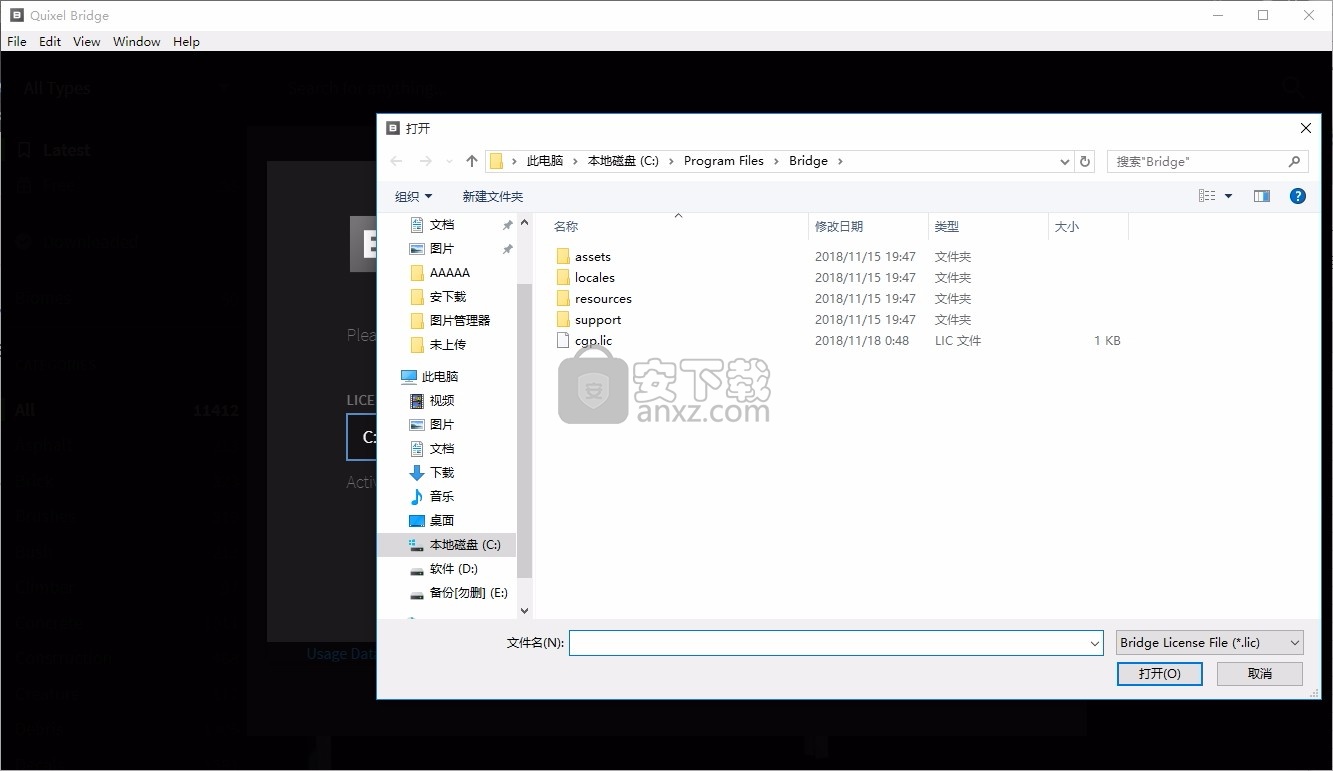Click the 取消 button

[1260, 674]
